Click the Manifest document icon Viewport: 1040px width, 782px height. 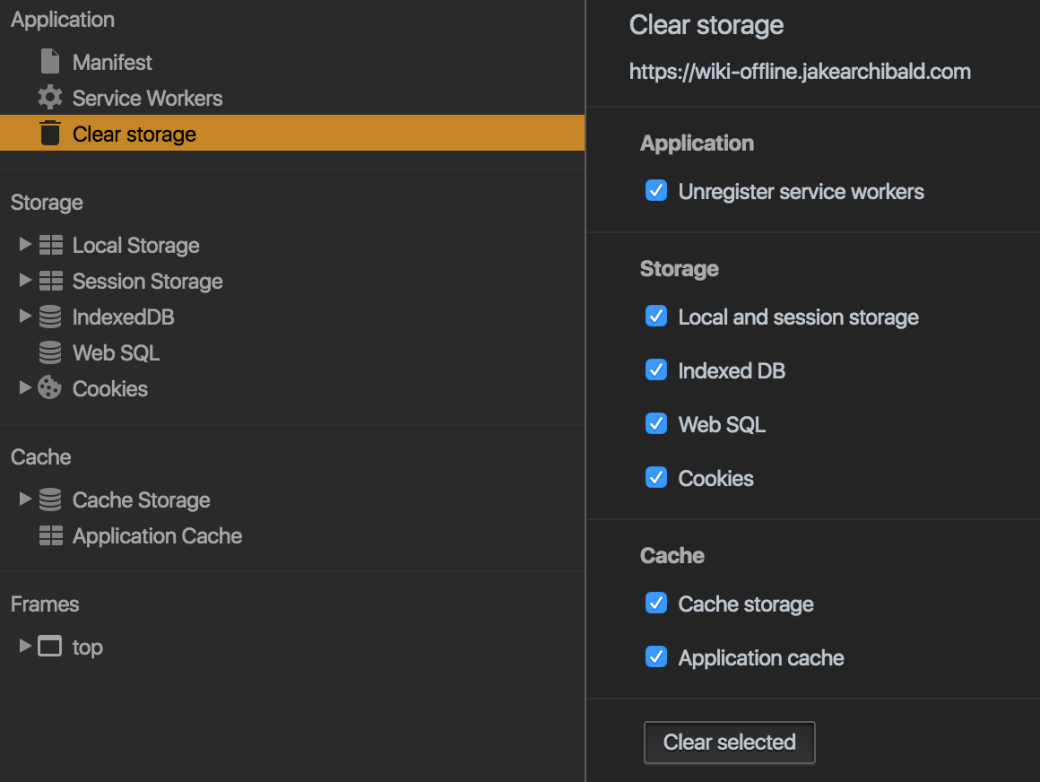coord(50,62)
